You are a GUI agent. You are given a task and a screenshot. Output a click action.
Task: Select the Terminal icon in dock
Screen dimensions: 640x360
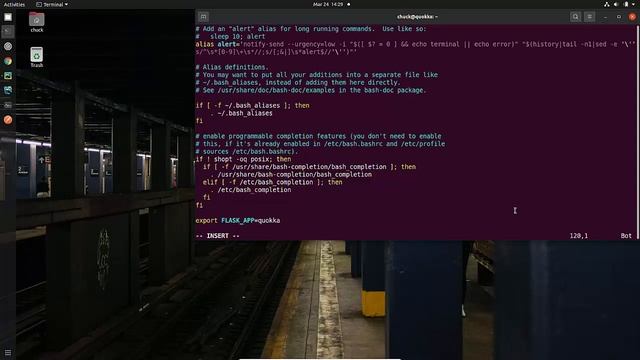point(8,31)
